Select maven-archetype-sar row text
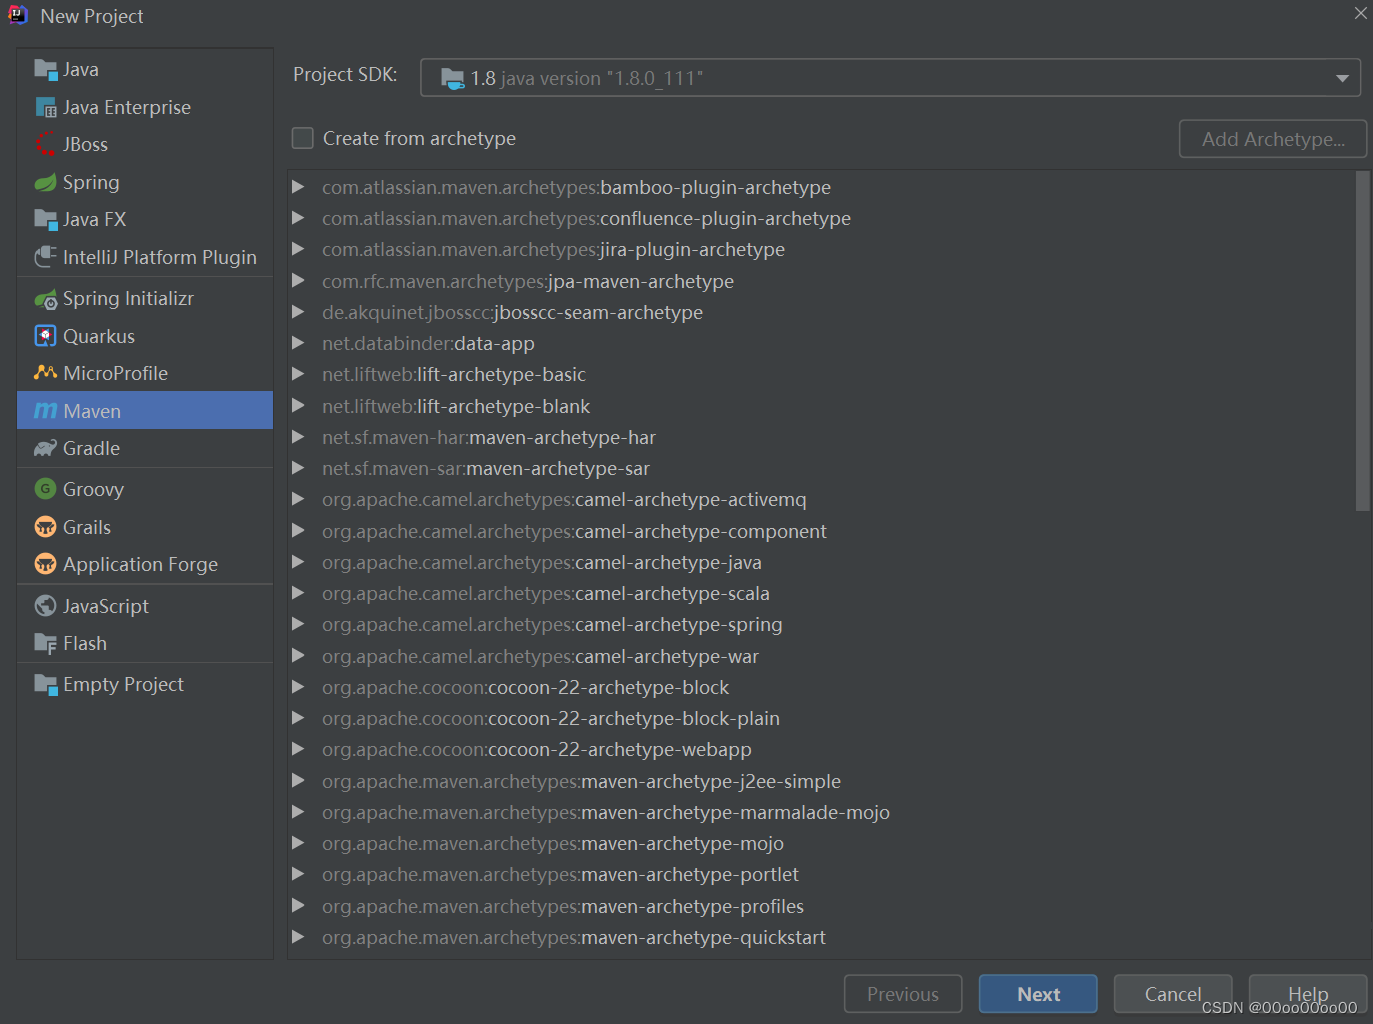 (x=486, y=468)
